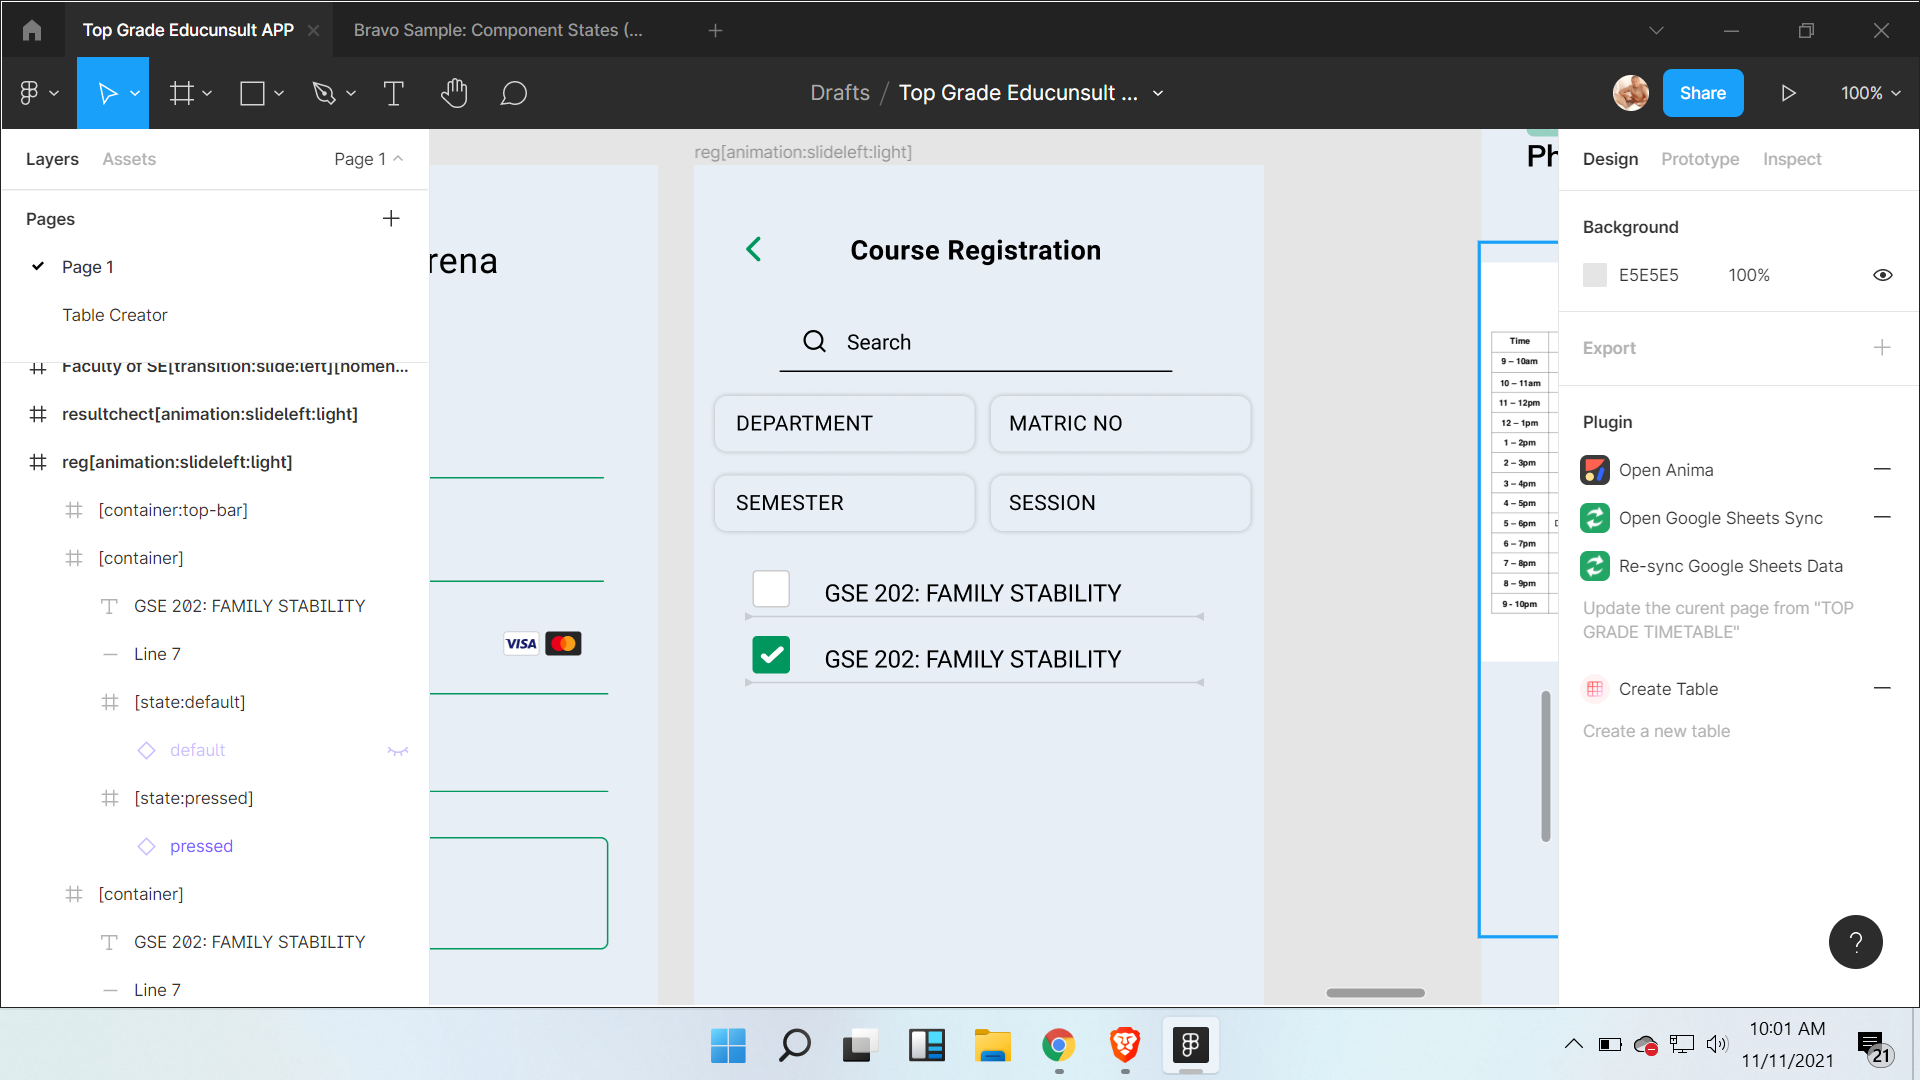Select the Text tool
The image size is (1920, 1080).
[394, 93]
